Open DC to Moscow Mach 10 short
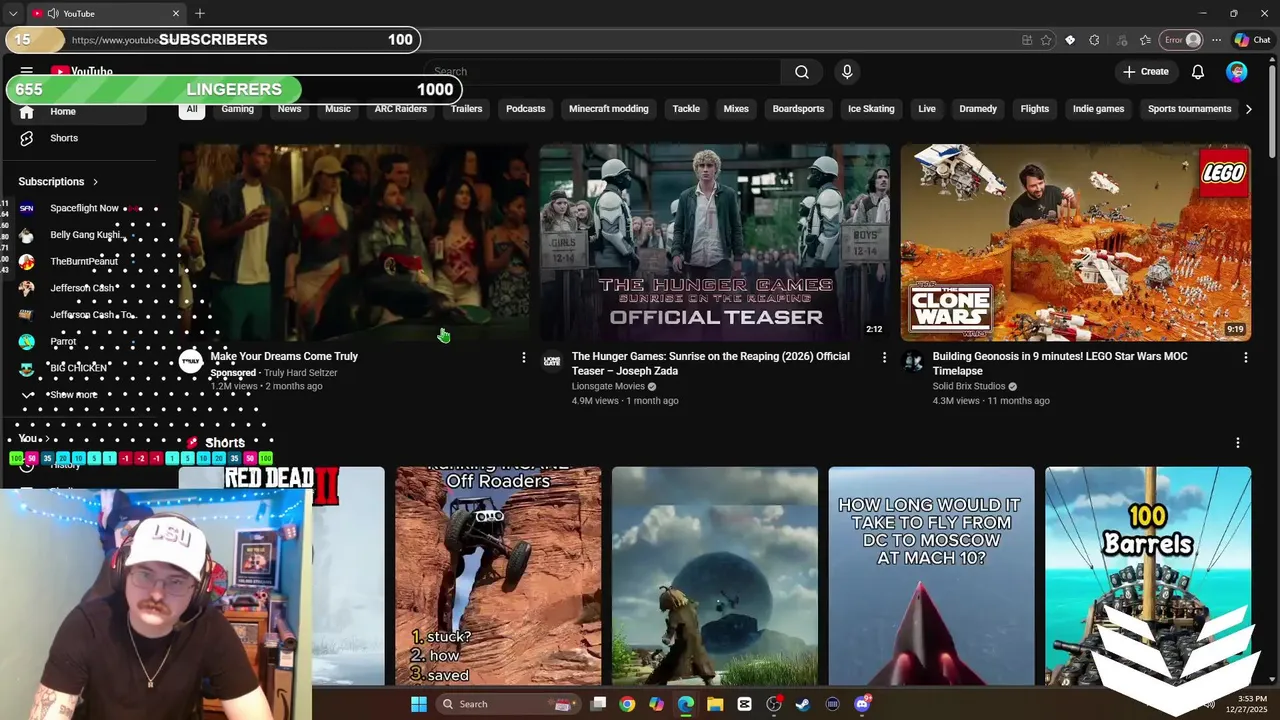This screenshot has height=720, width=1280. pyautogui.click(x=931, y=576)
